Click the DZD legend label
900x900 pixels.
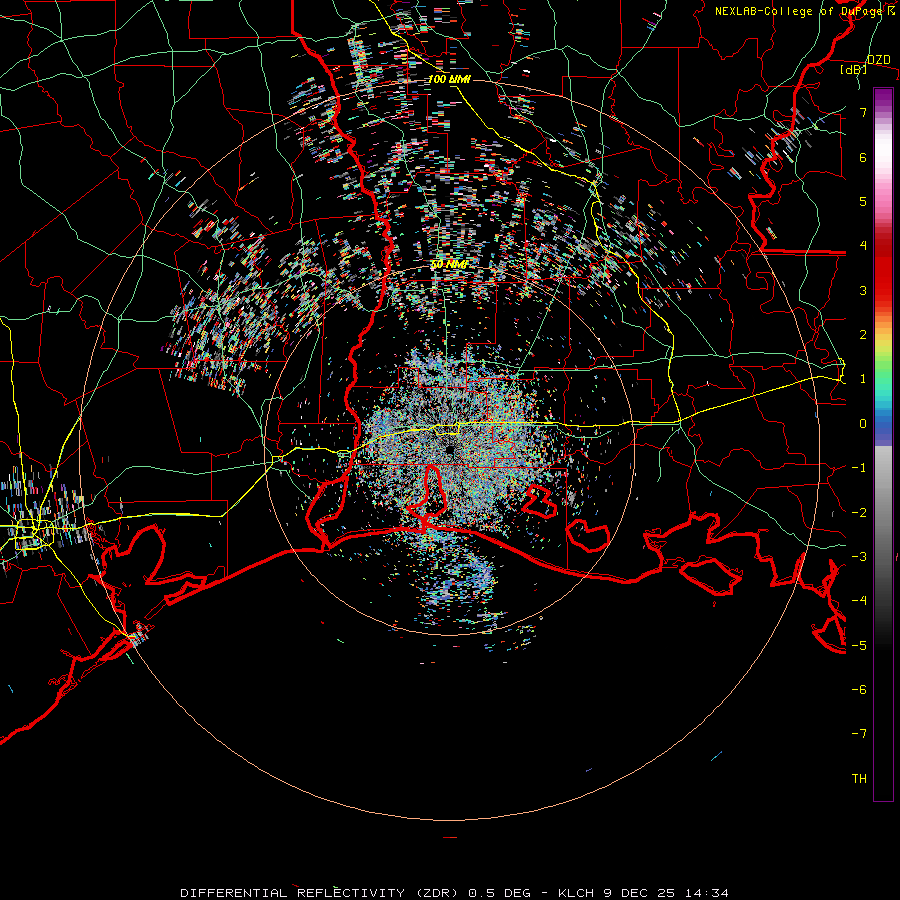click(x=878, y=60)
